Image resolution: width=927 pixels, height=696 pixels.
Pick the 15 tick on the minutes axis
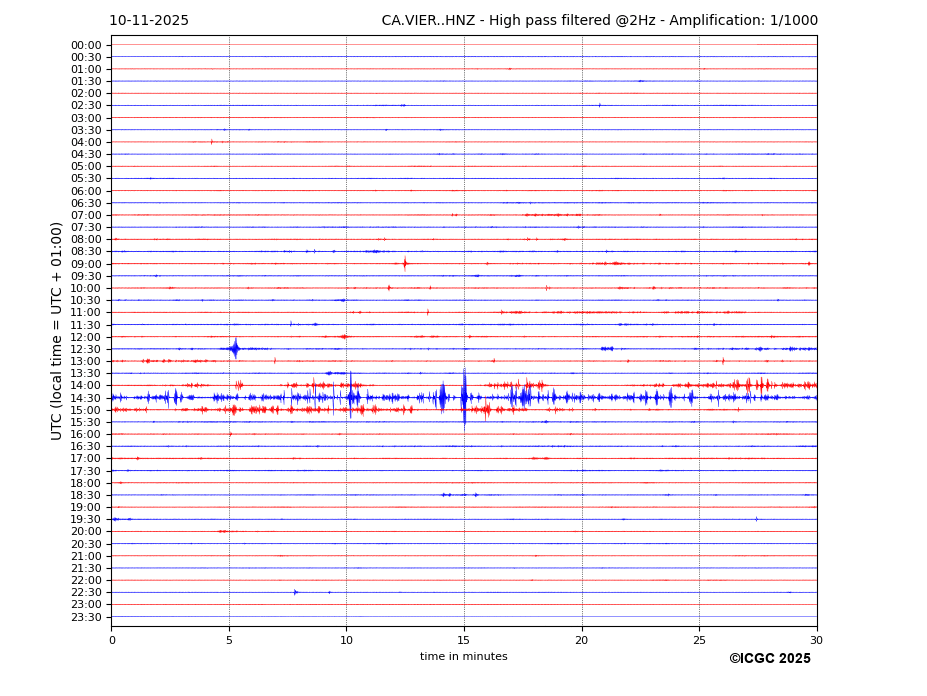click(x=464, y=640)
